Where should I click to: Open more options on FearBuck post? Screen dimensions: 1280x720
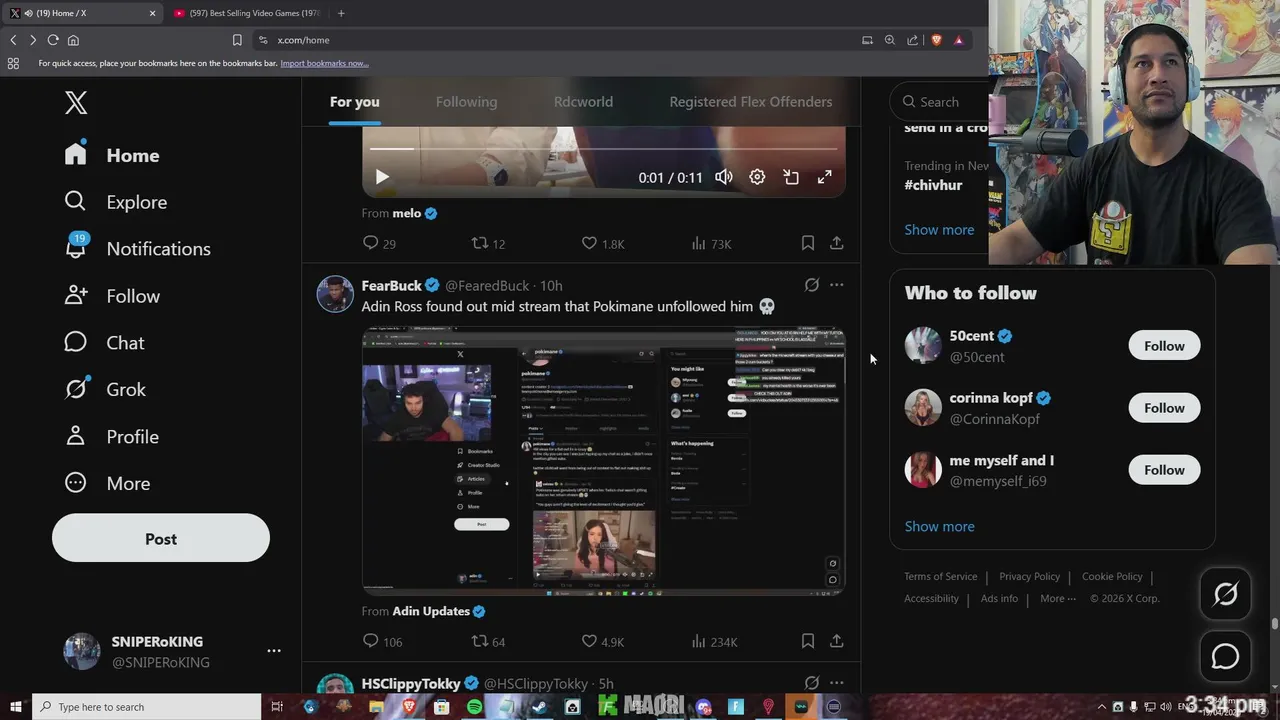tap(837, 285)
